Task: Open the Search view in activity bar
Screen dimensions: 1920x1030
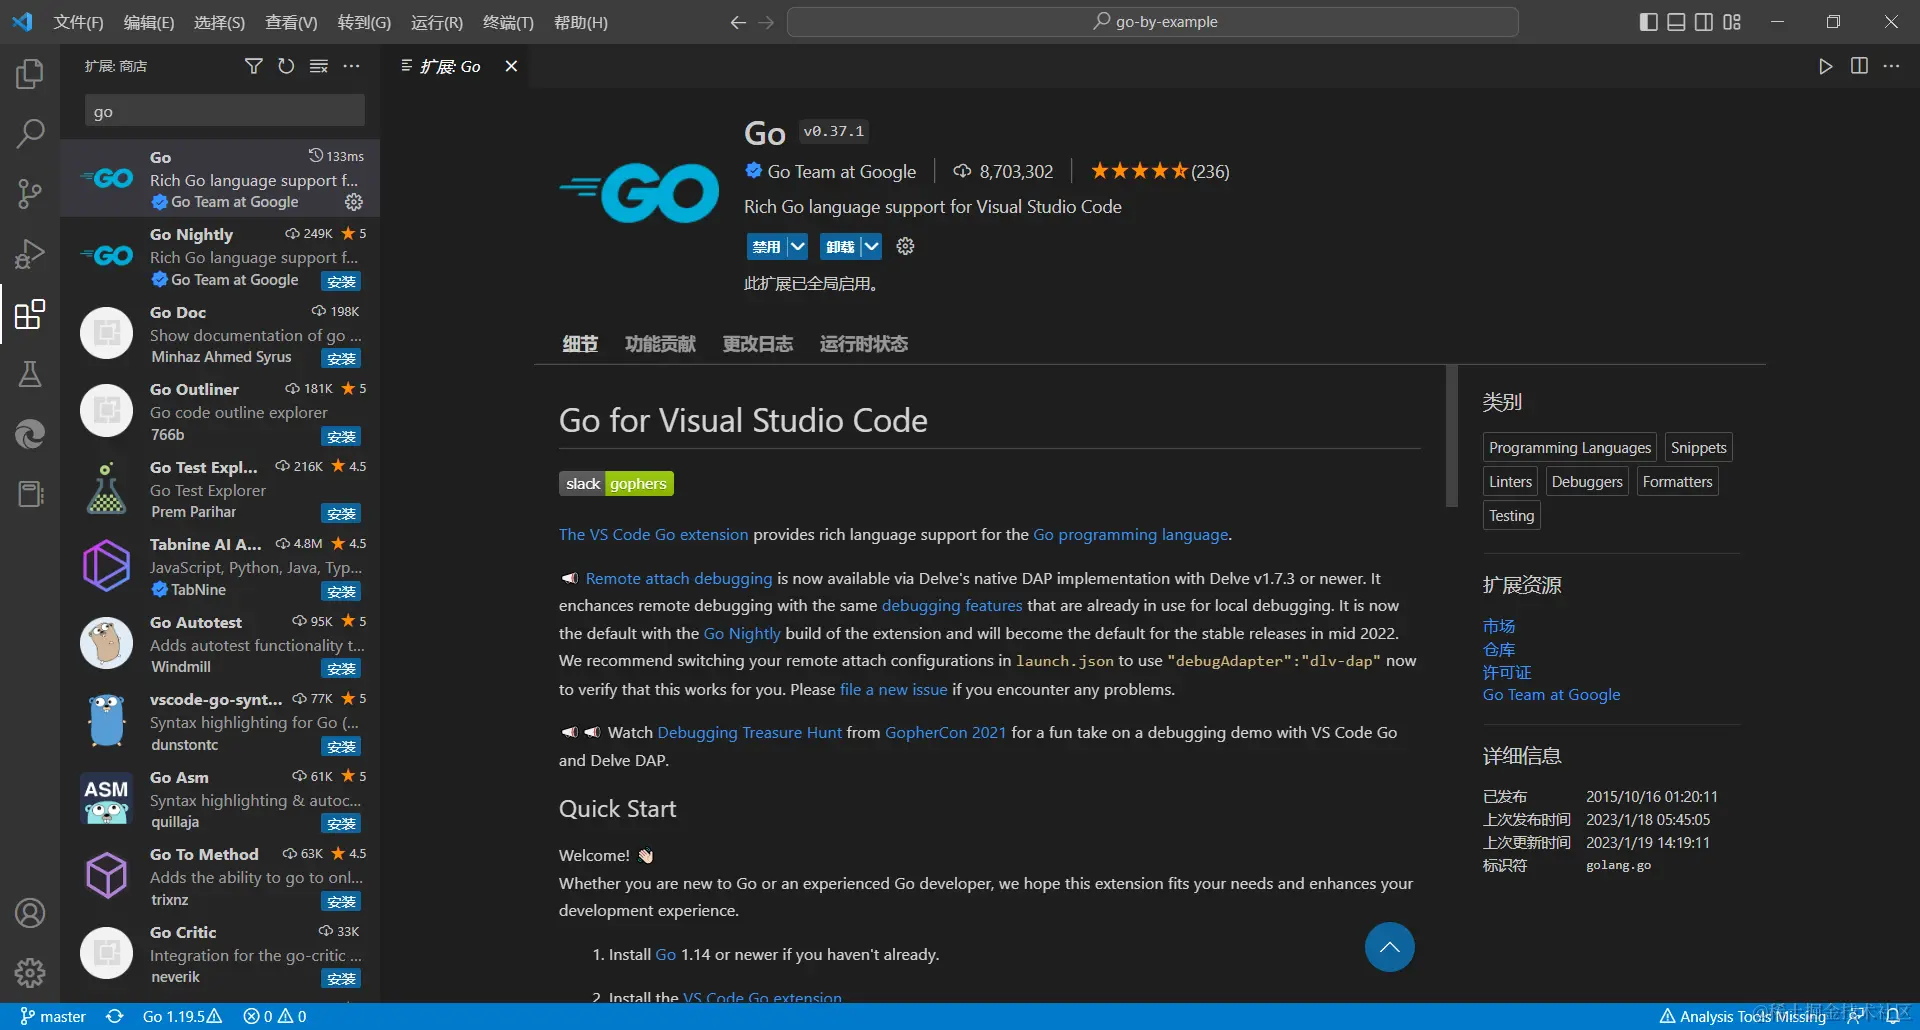Action: [x=30, y=133]
